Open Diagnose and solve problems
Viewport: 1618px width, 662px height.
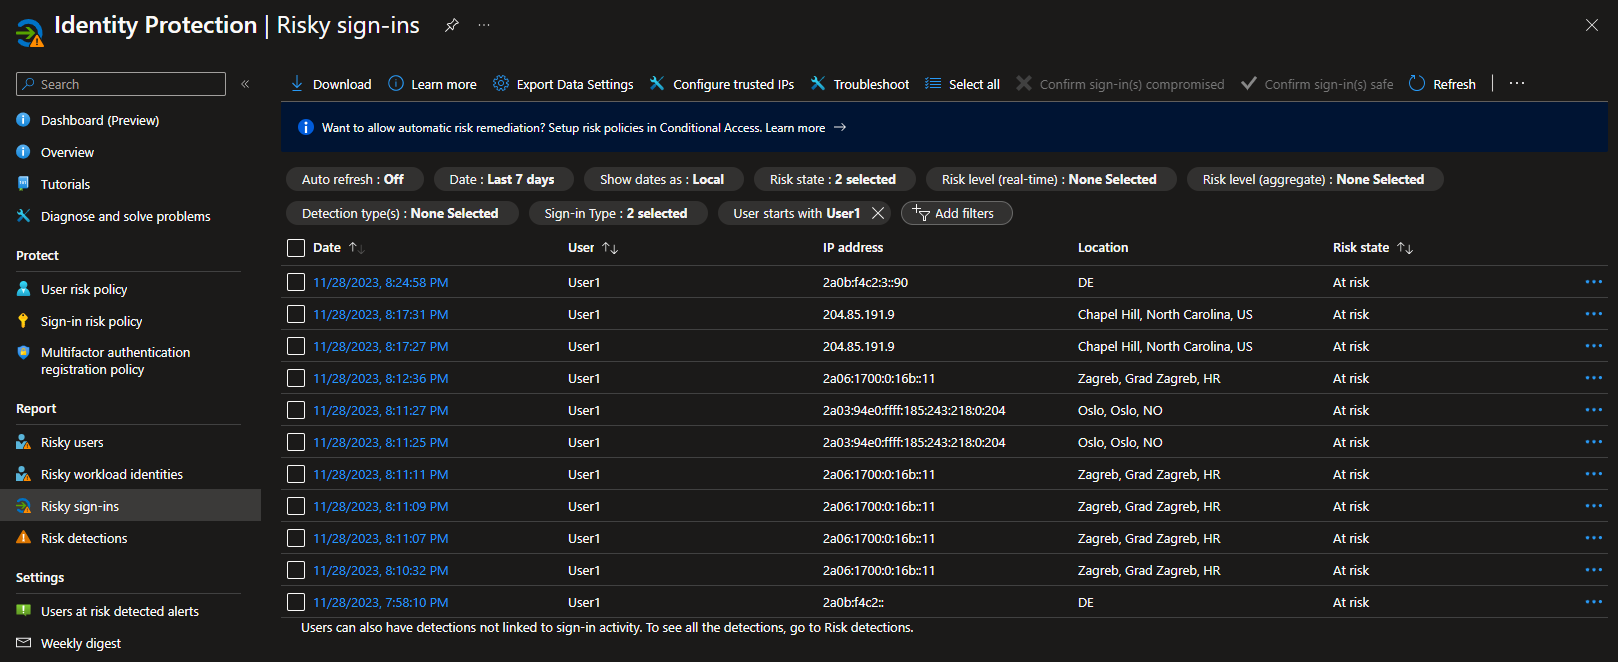126,216
